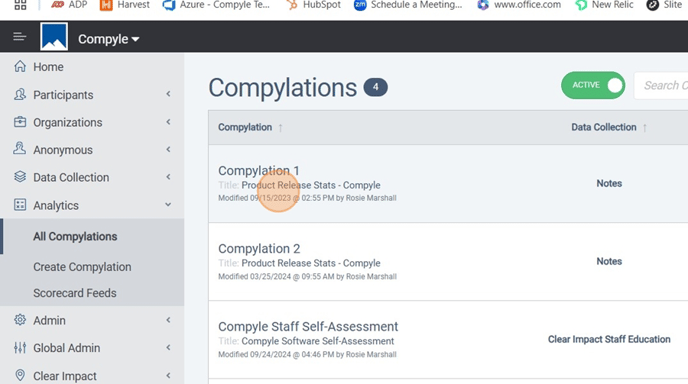Screen dimensions: 688x384
Task: Click the Home house icon
Action: point(20,66)
